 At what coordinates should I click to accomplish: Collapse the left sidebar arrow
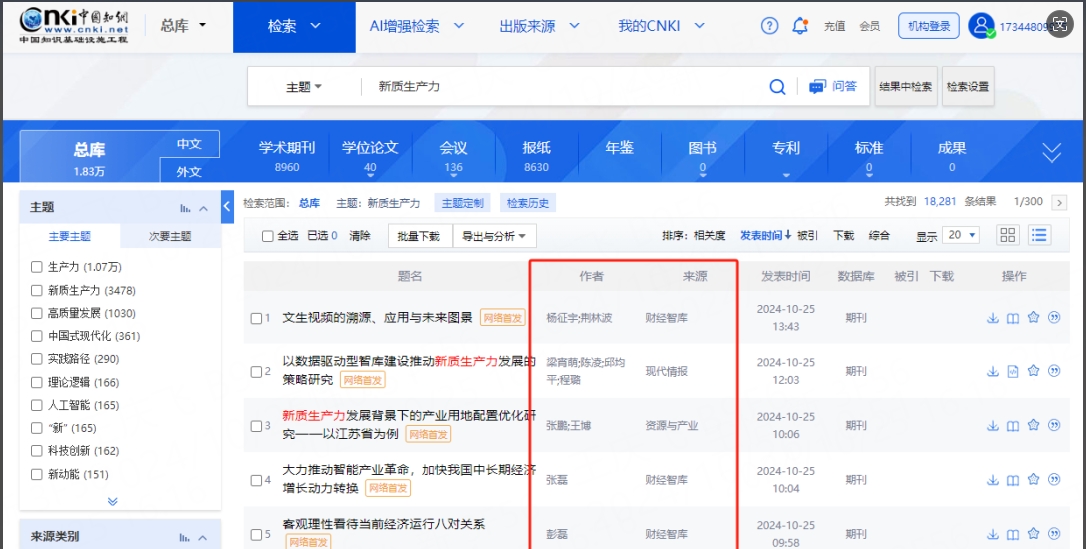(227, 206)
